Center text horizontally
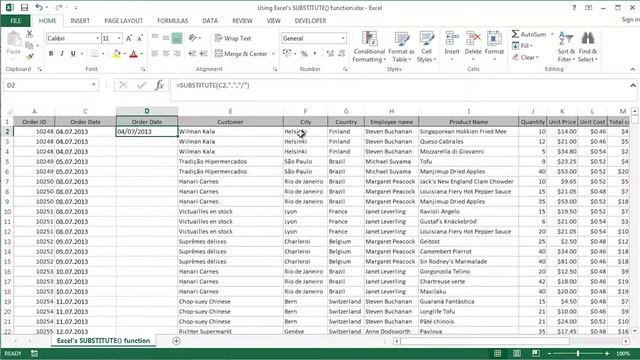Image resolution: width=640 pixels, height=360 pixels. click(x=166, y=53)
